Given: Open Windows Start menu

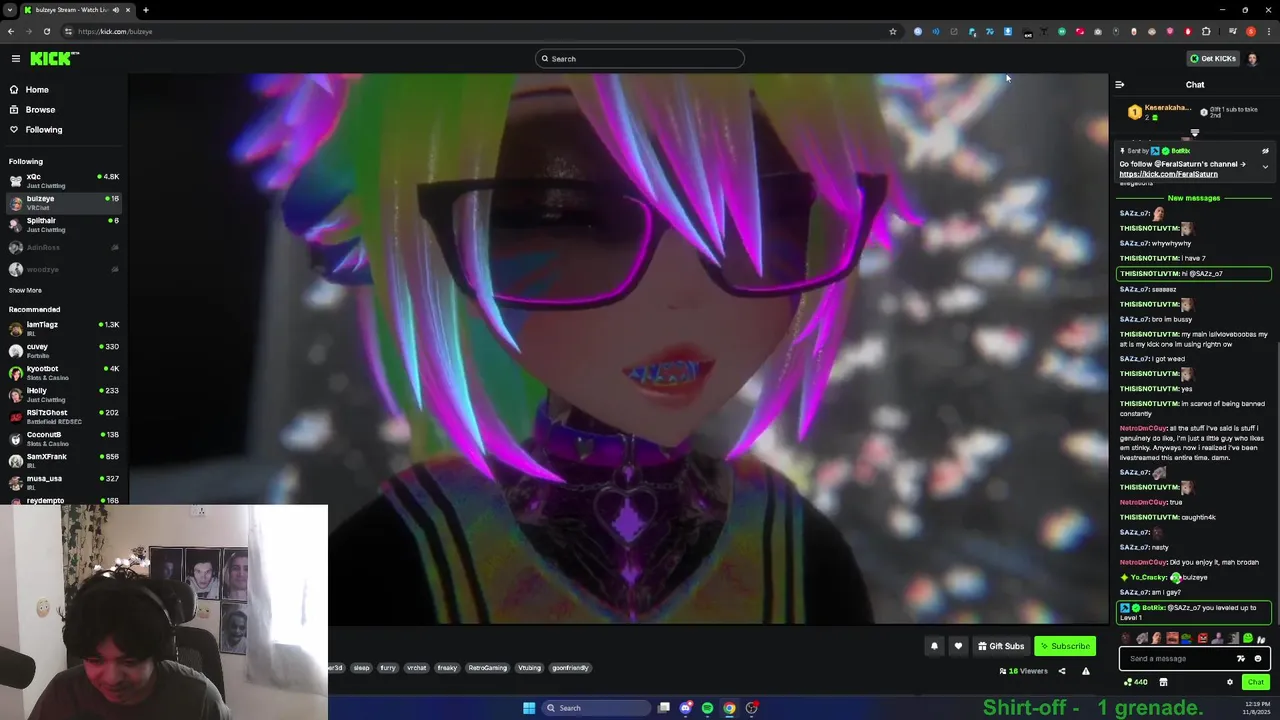Looking at the screenshot, I should point(529,708).
